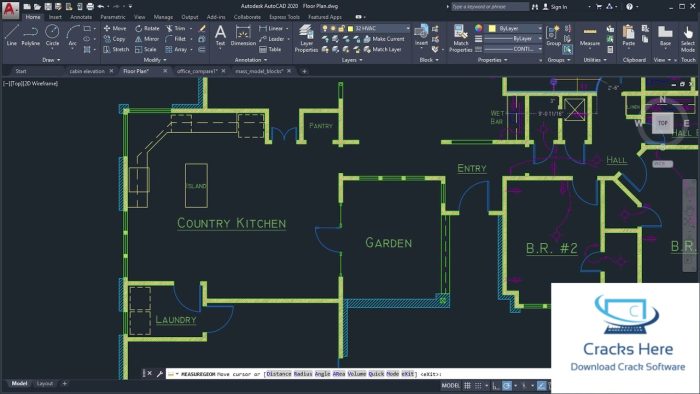The image size is (700, 394).
Task: Click the Move command
Action: [115, 28]
